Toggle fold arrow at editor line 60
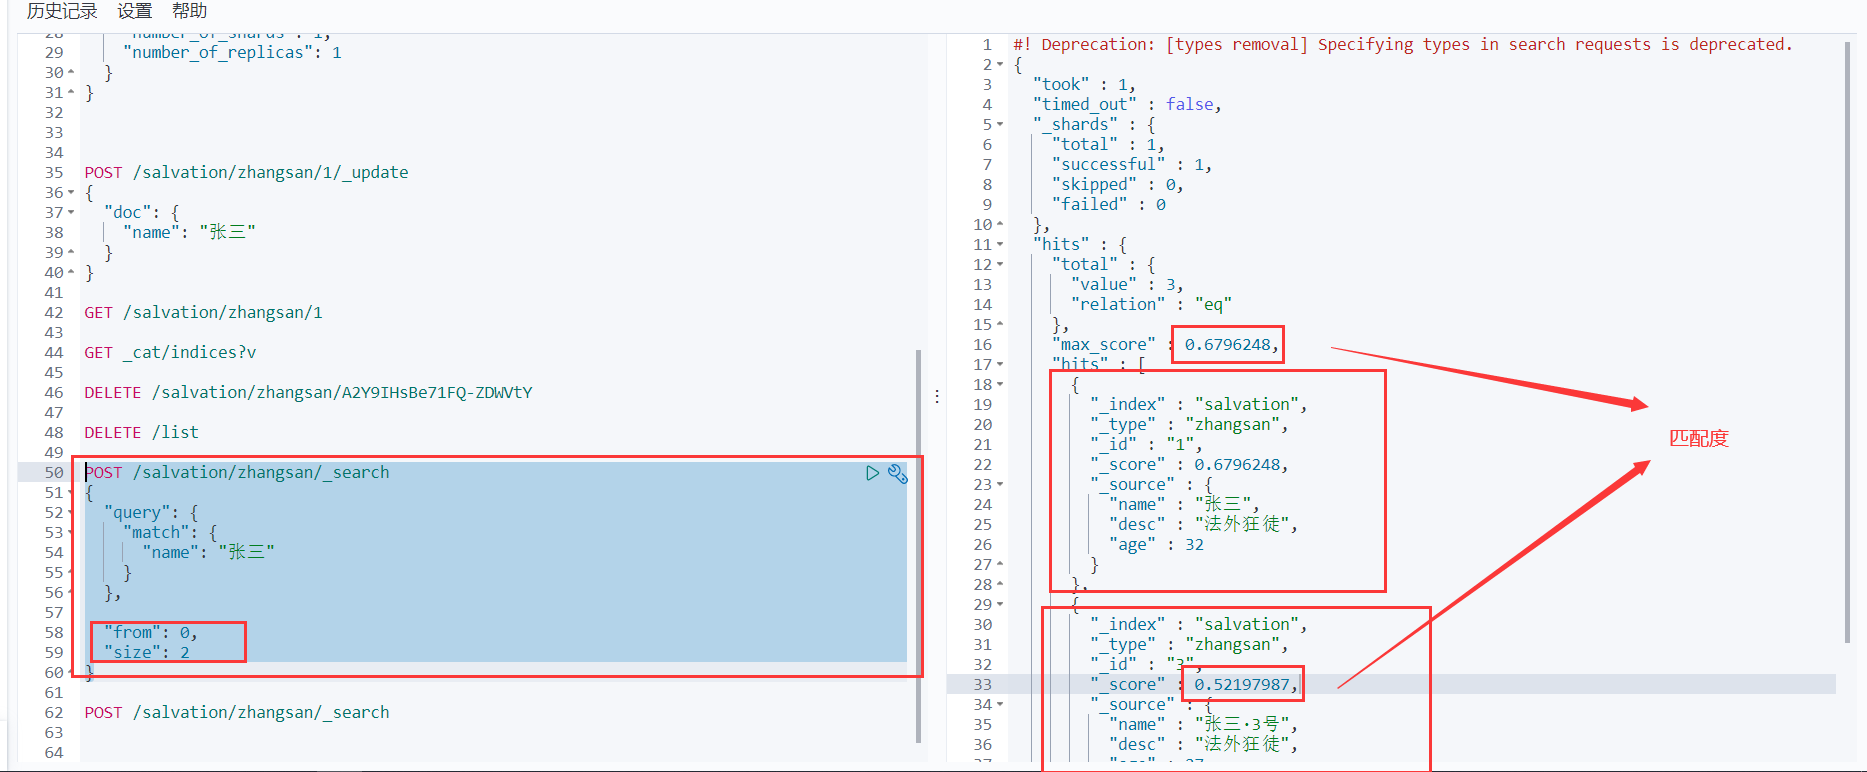This screenshot has height=772, width=1867. [71, 672]
